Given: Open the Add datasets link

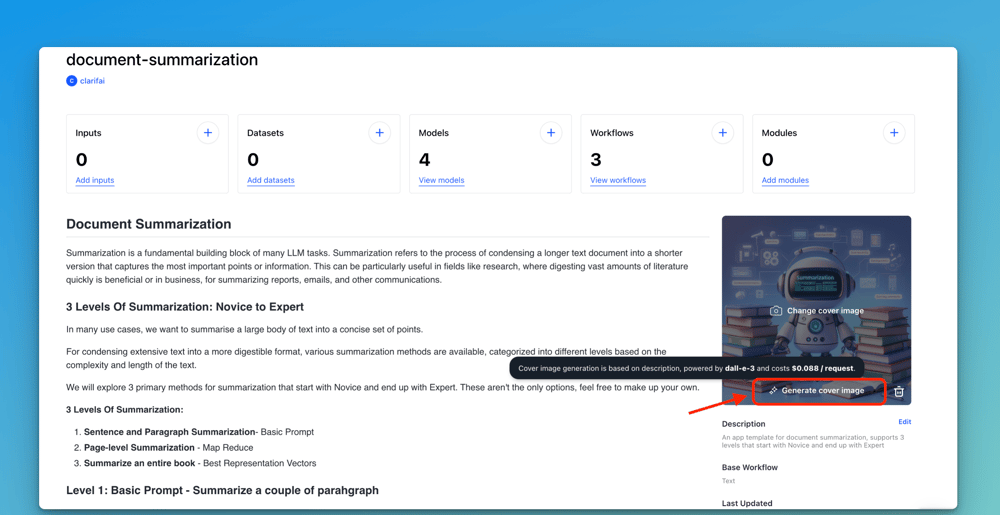Looking at the screenshot, I should 270,181.
